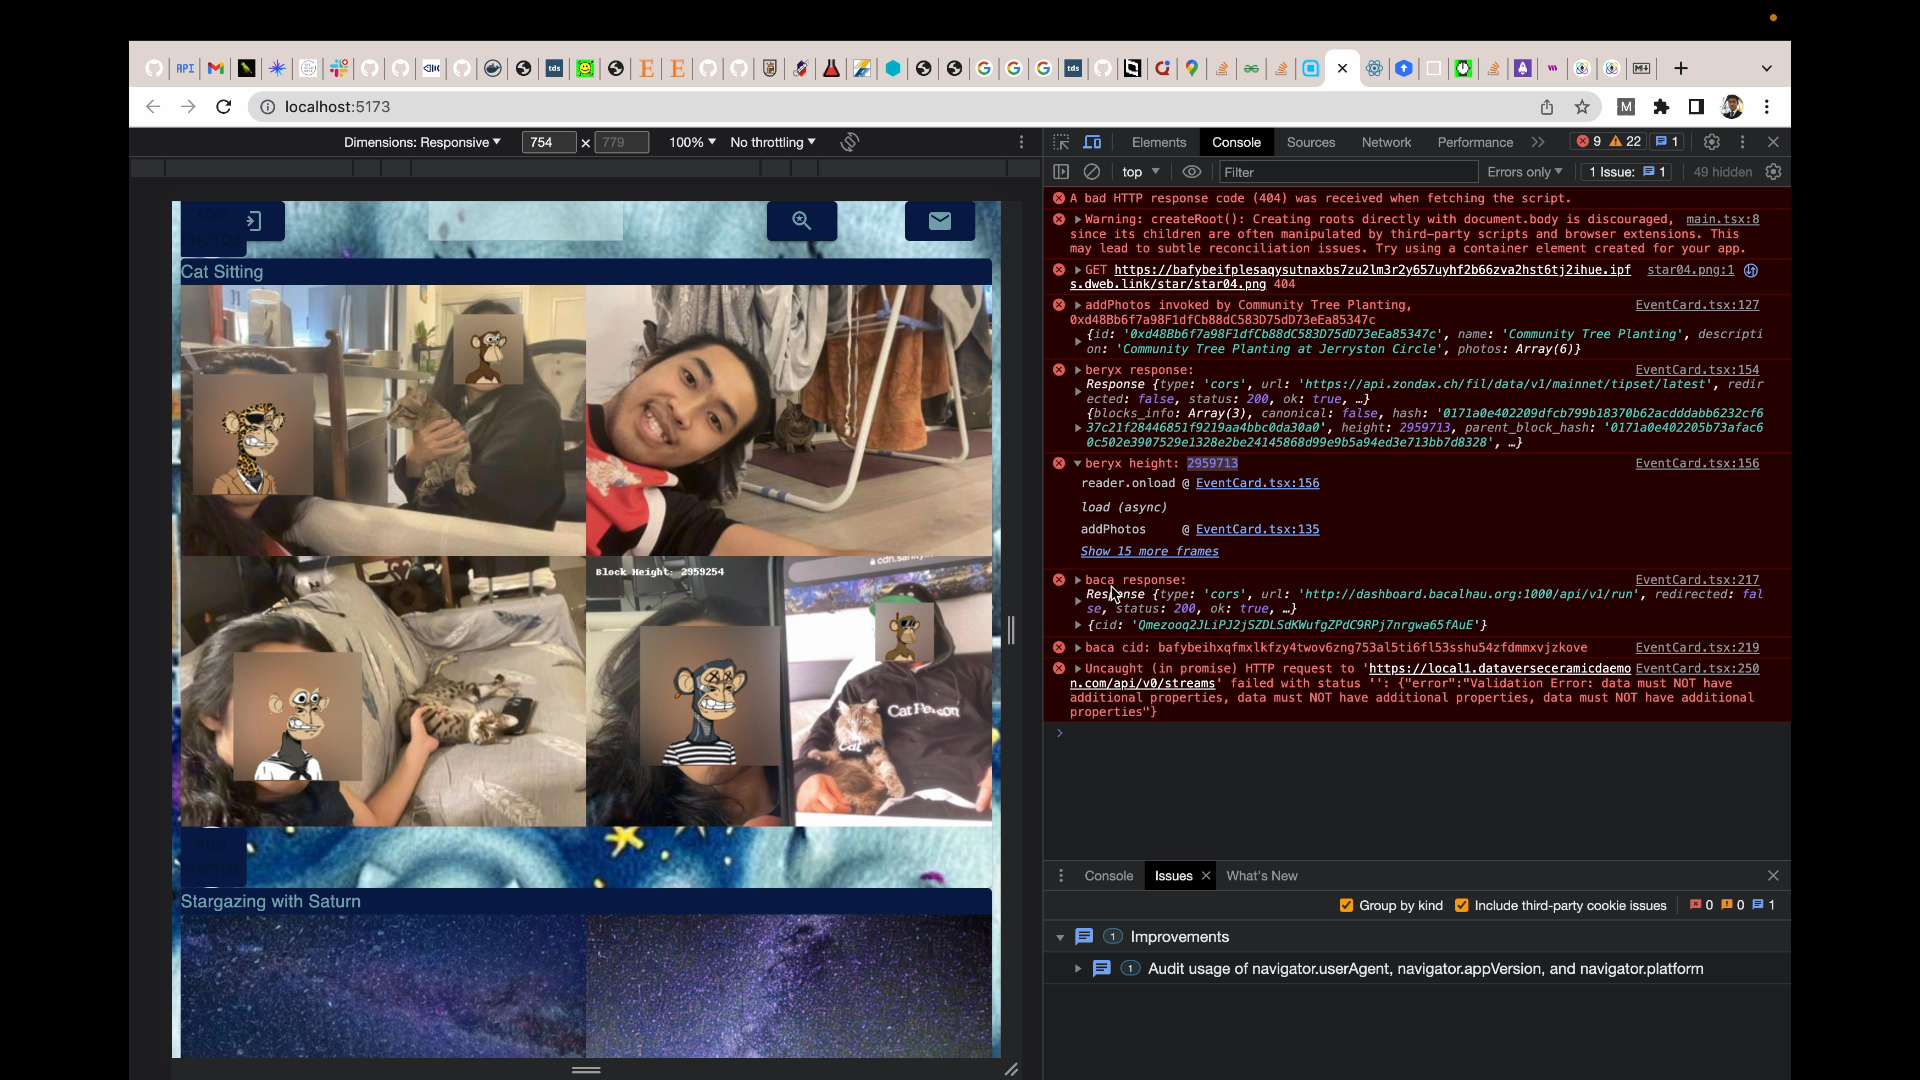This screenshot has height=1080, width=1920.
Task: Click the search magnifier button in the page
Action: click(x=802, y=221)
